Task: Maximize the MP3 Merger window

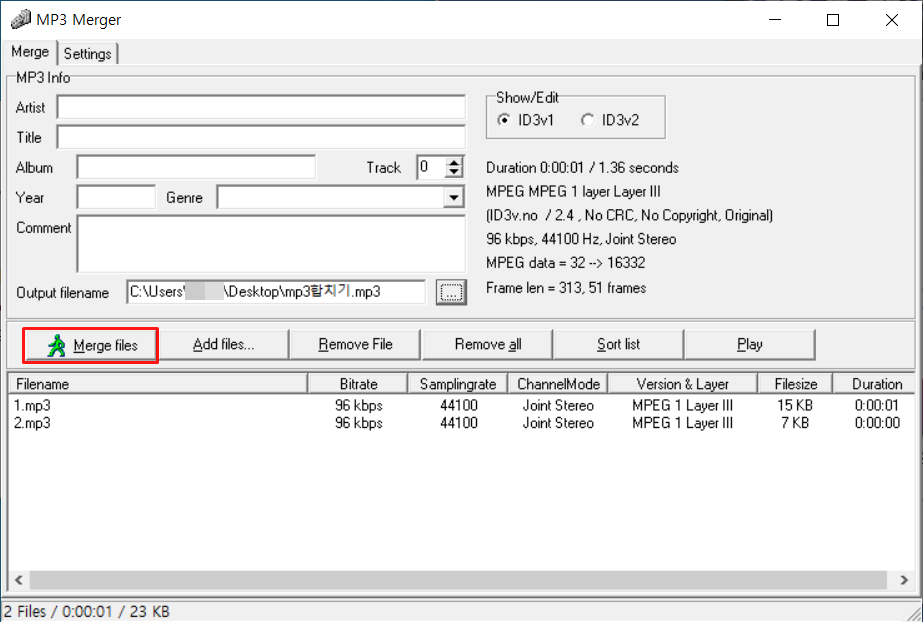Action: coord(833,20)
